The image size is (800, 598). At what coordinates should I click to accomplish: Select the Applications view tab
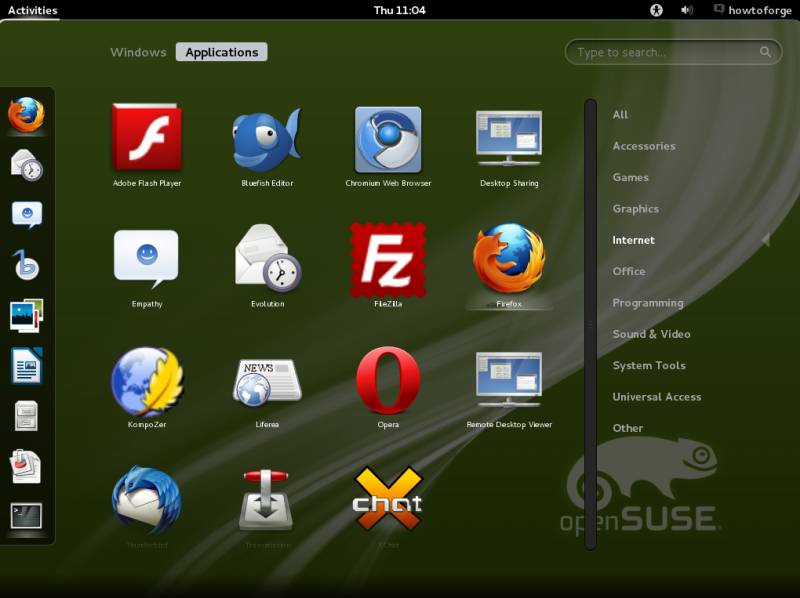tap(221, 52)
